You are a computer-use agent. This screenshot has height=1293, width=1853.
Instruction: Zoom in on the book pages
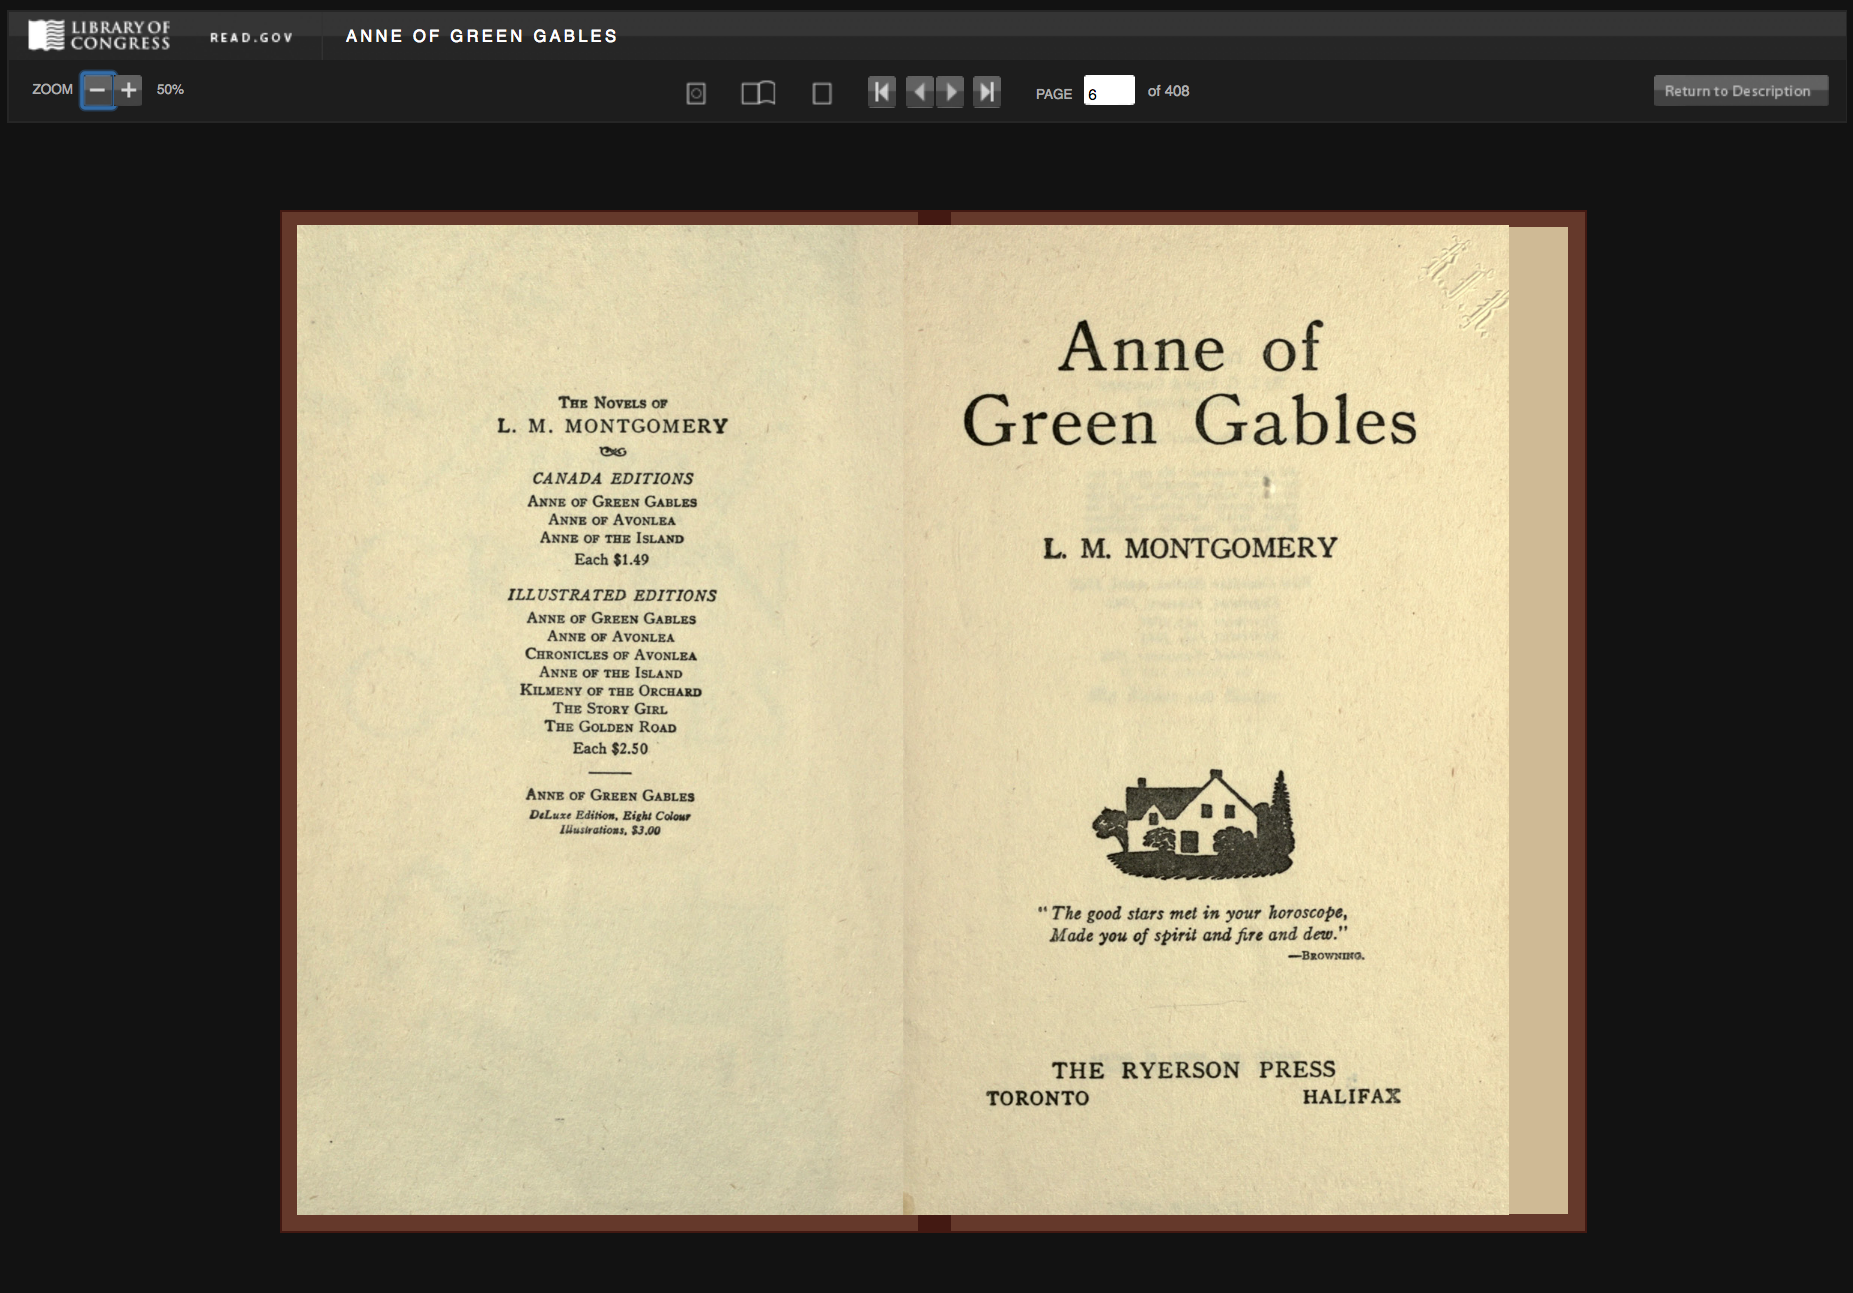point(128,90)
